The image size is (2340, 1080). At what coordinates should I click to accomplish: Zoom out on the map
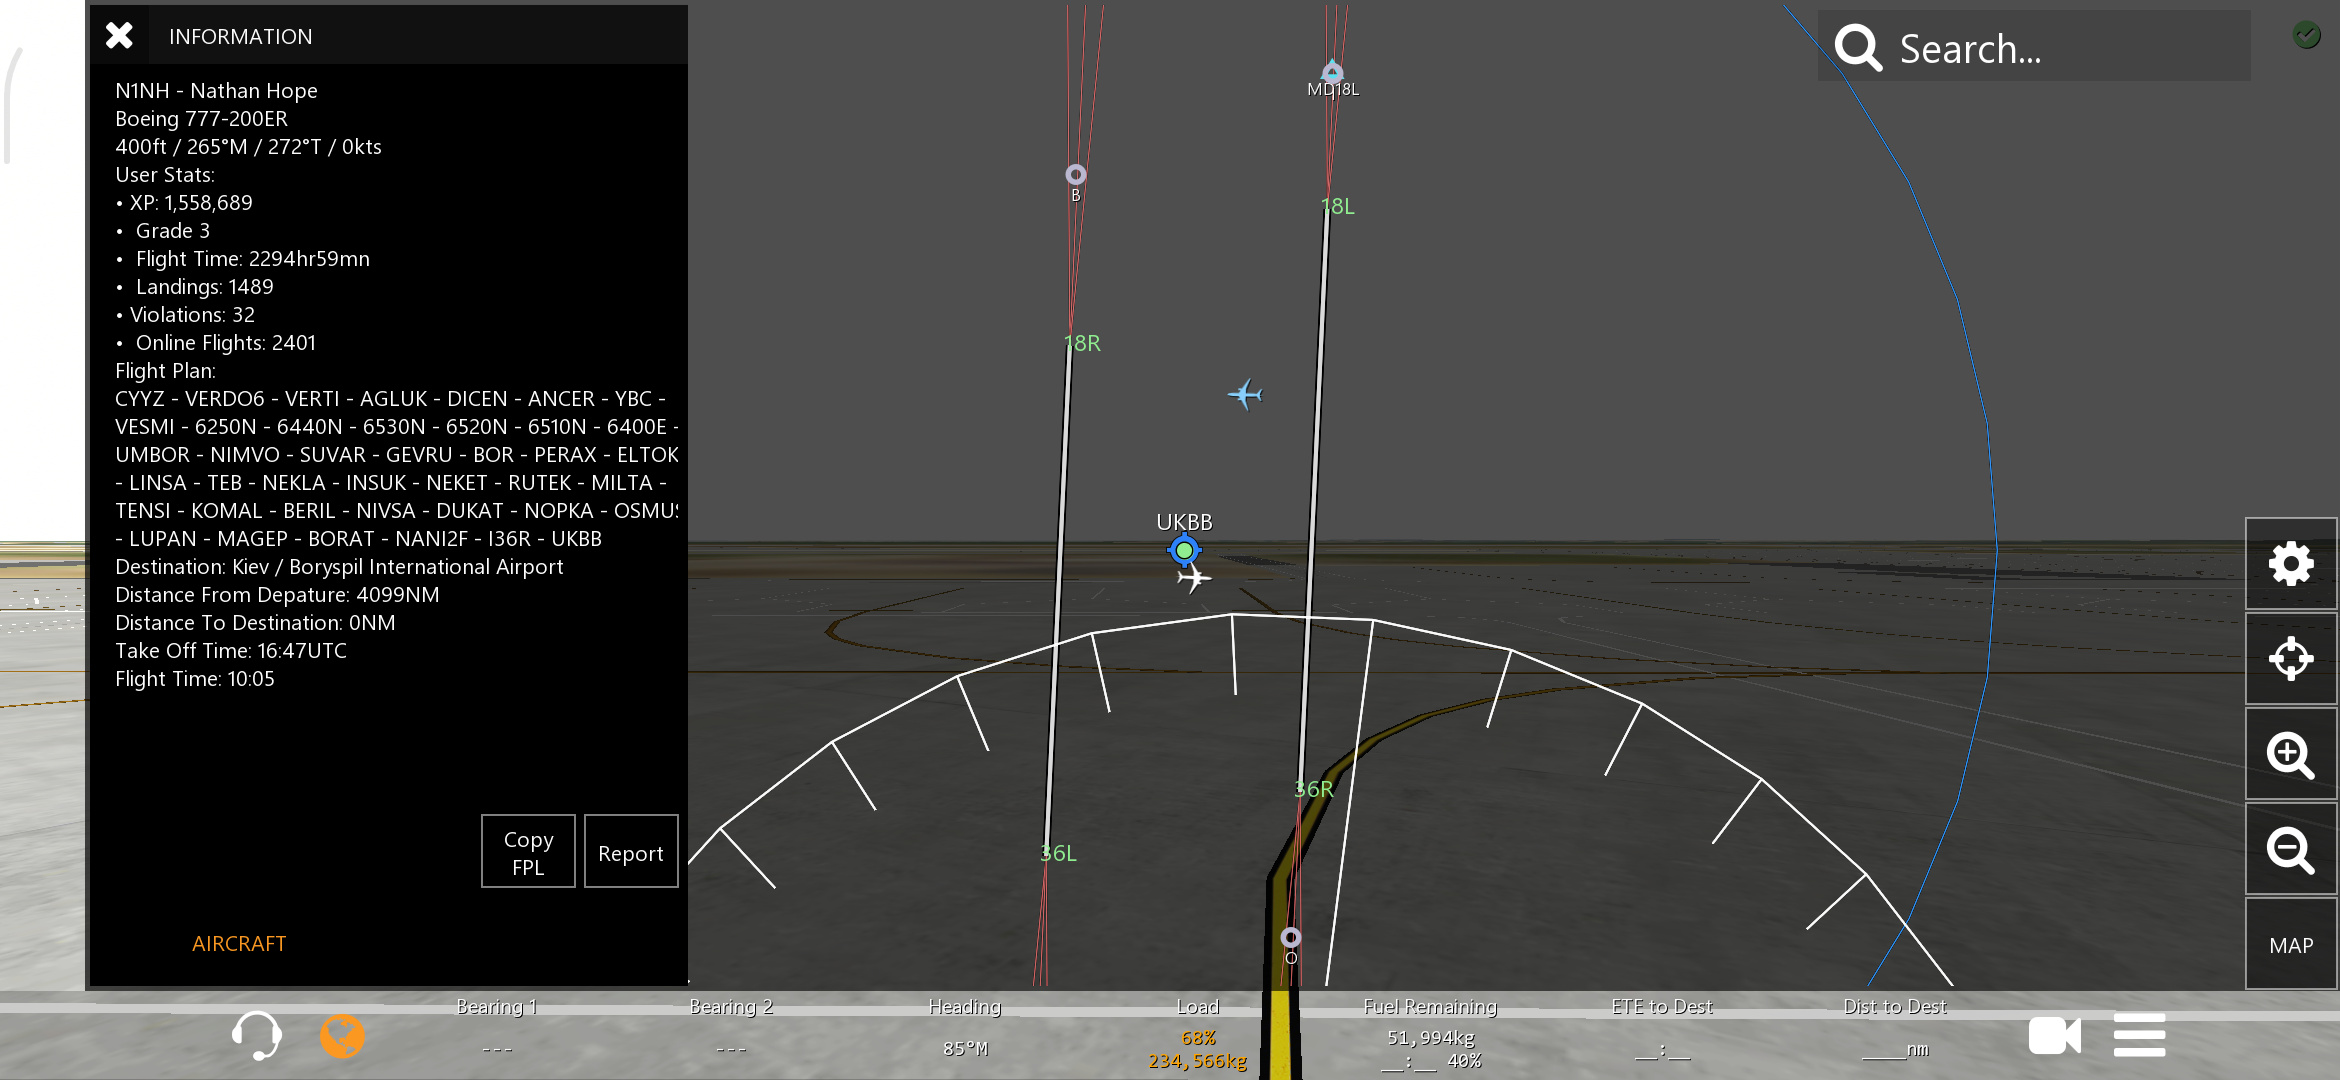pyautogui.click(x=2290, y=850)
